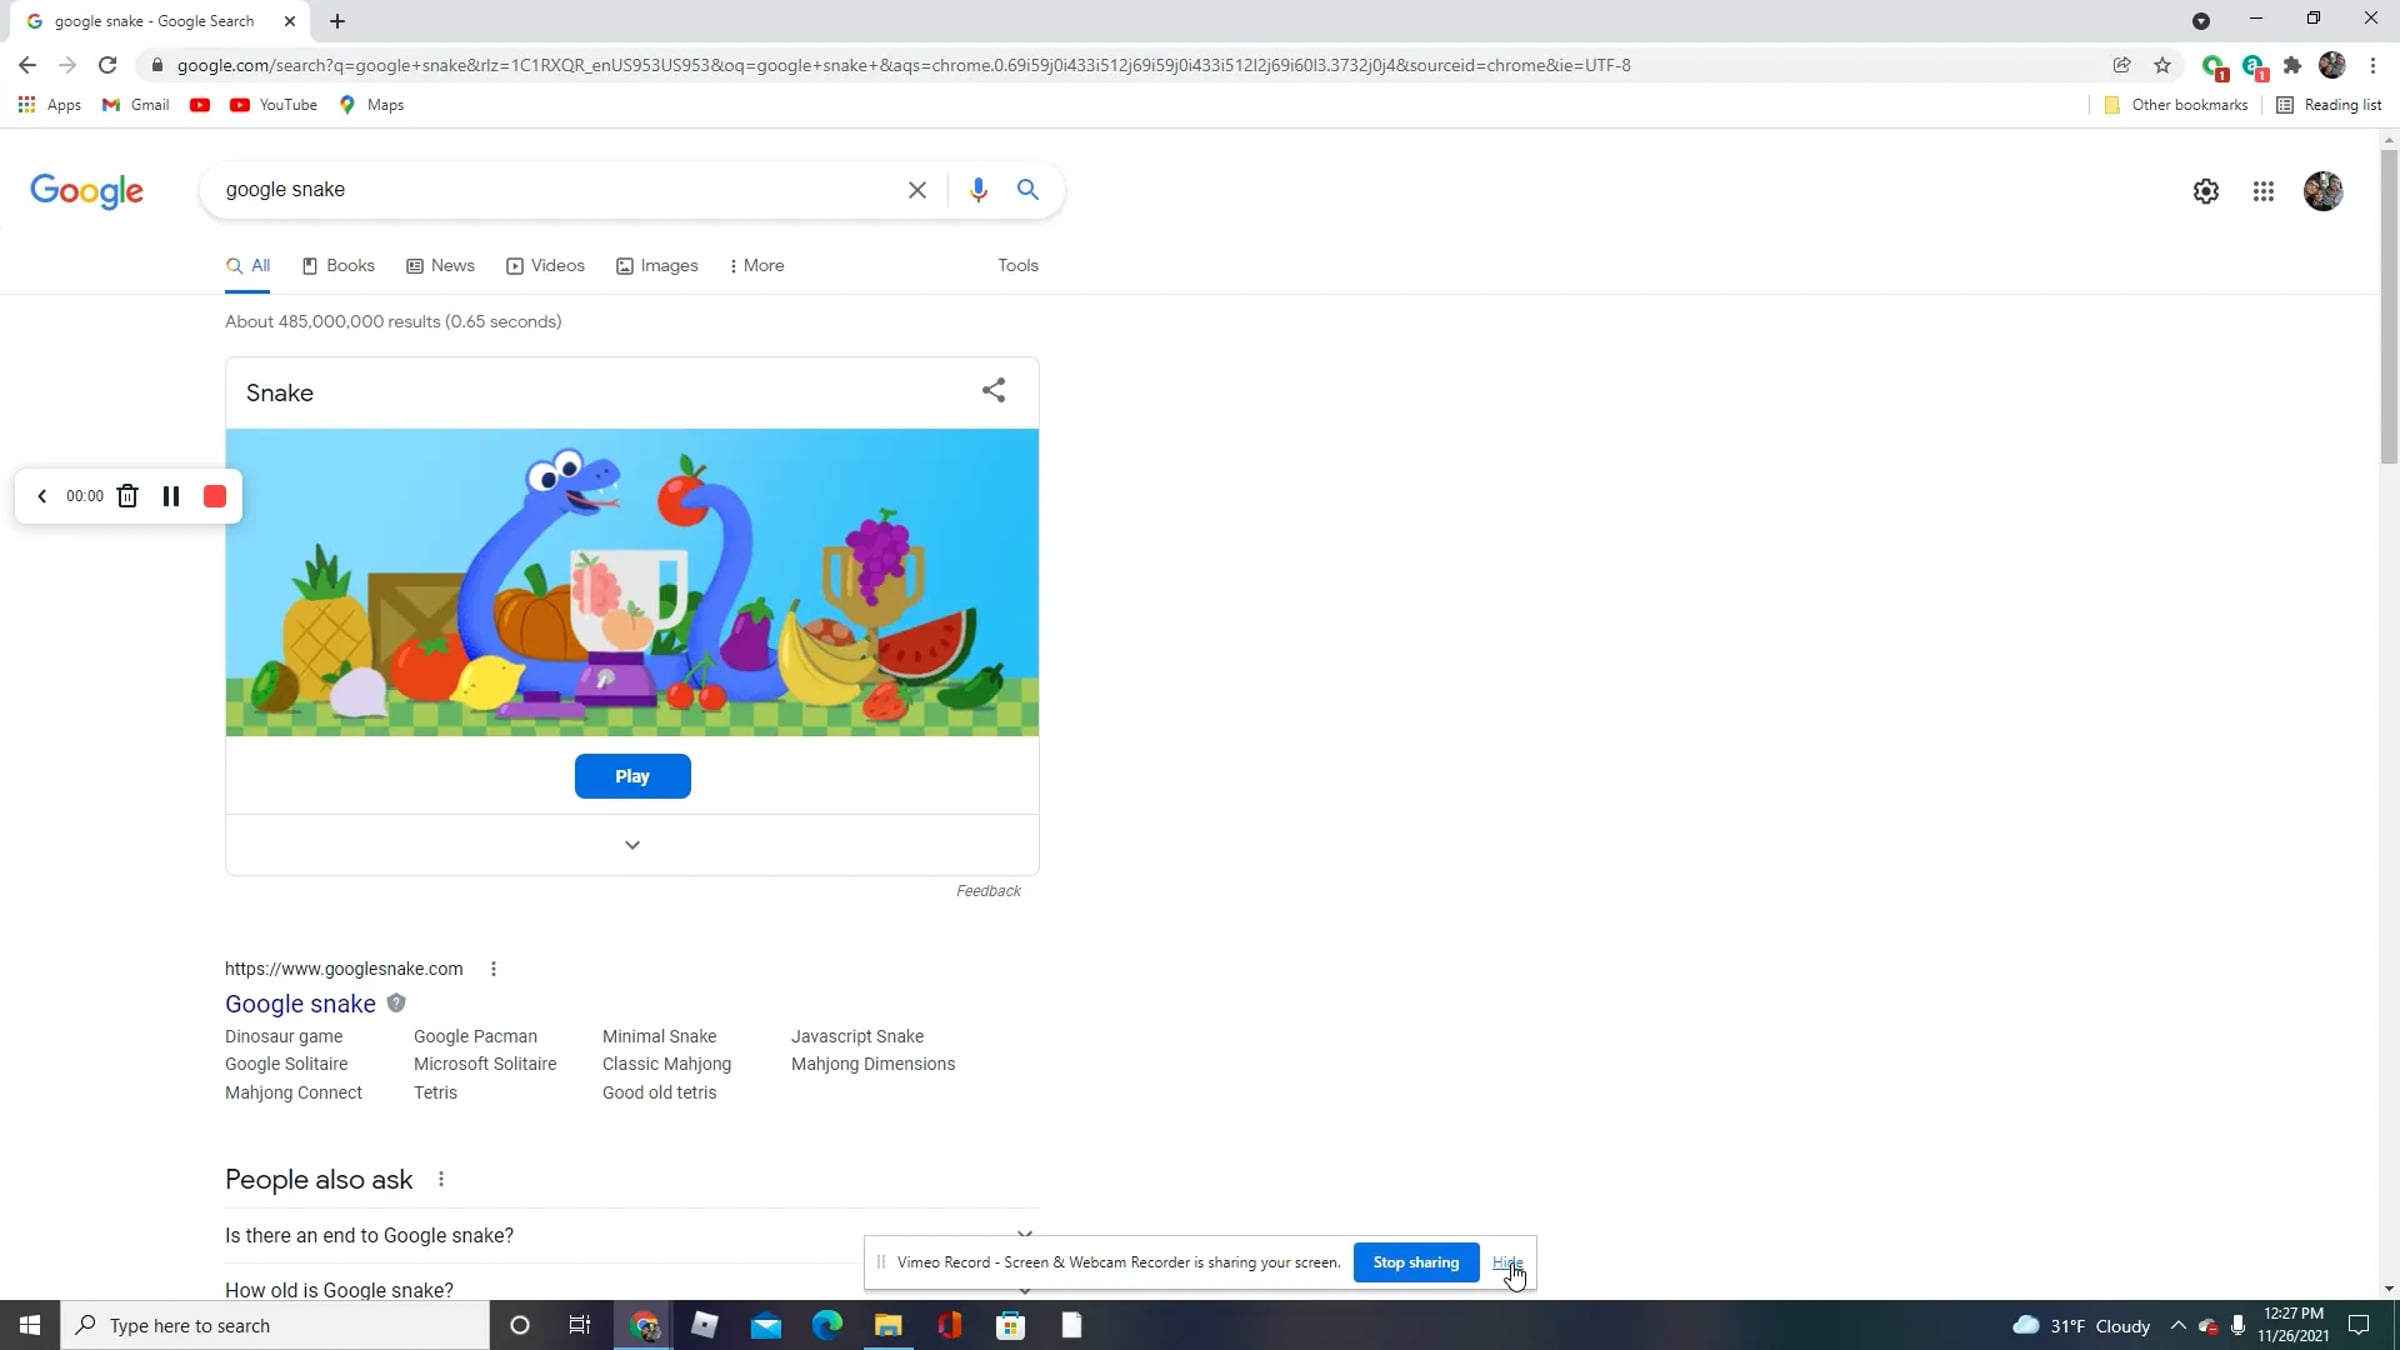The height and width of the screenshot is (1350, 2400).
Task: Open the Microsoft Solitaire sitelink
Action: pyautogui.click(x=485, y=1064)
